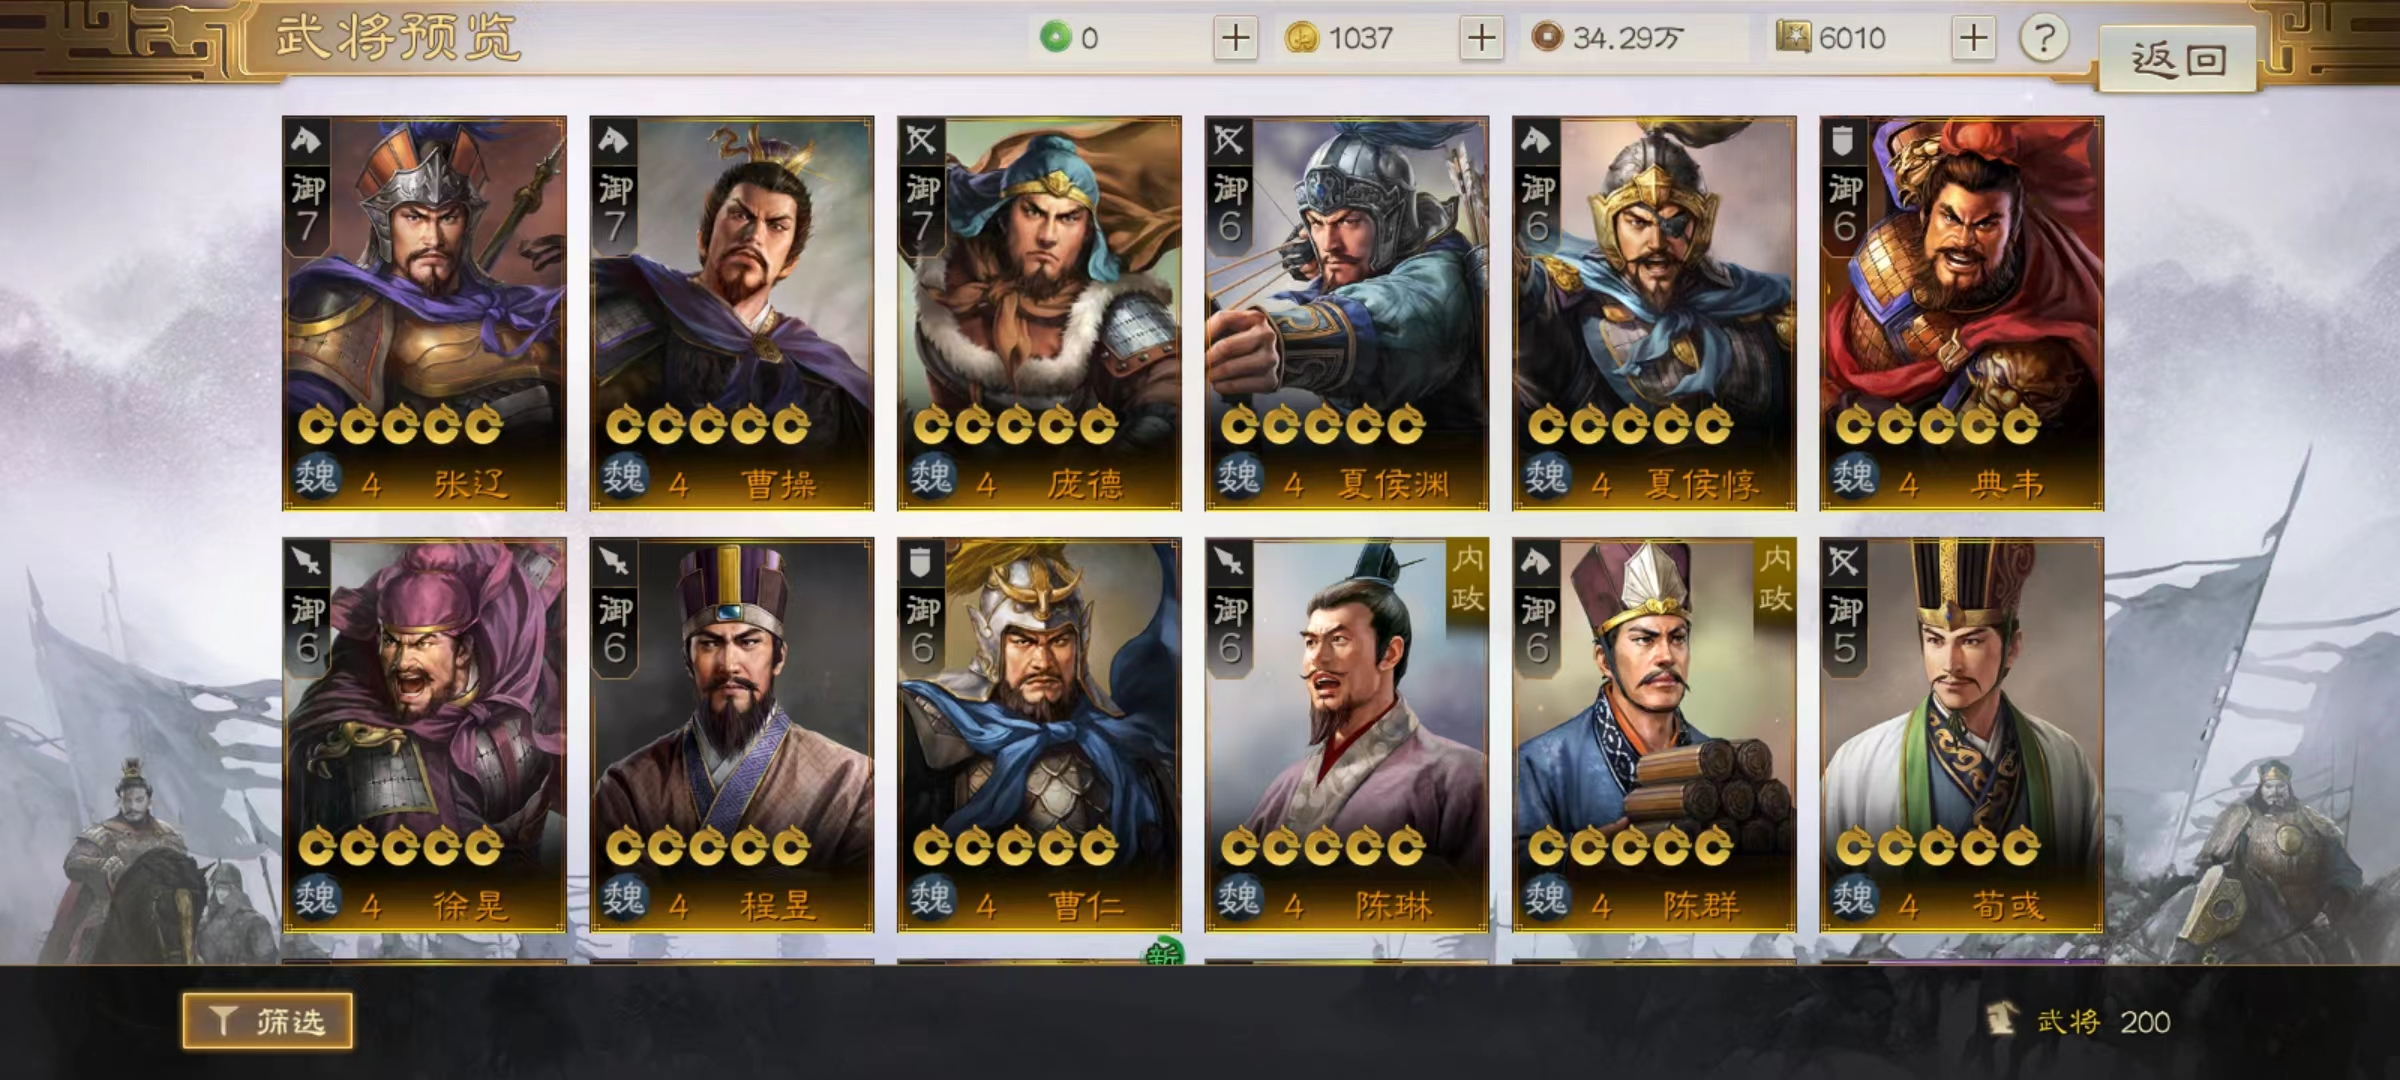Viewport: 2400px width, 1080px height.
Task: Click the 内政 tag on Chen Qun card
Action: (x=1775, y=579)
